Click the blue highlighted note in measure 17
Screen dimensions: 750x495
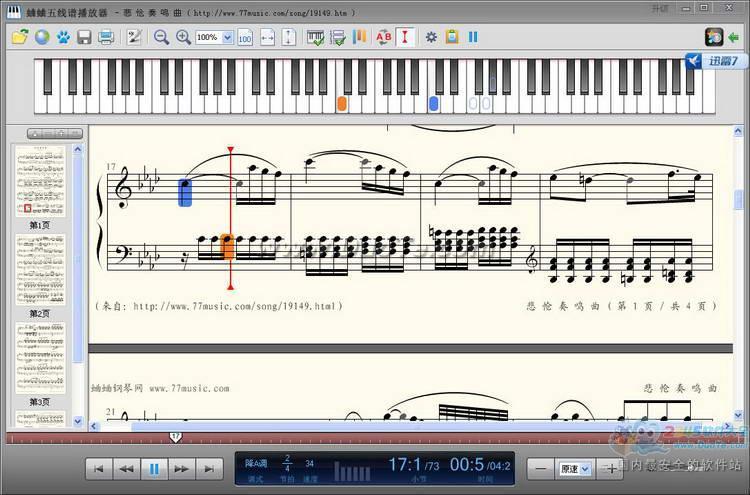(185, 192)
